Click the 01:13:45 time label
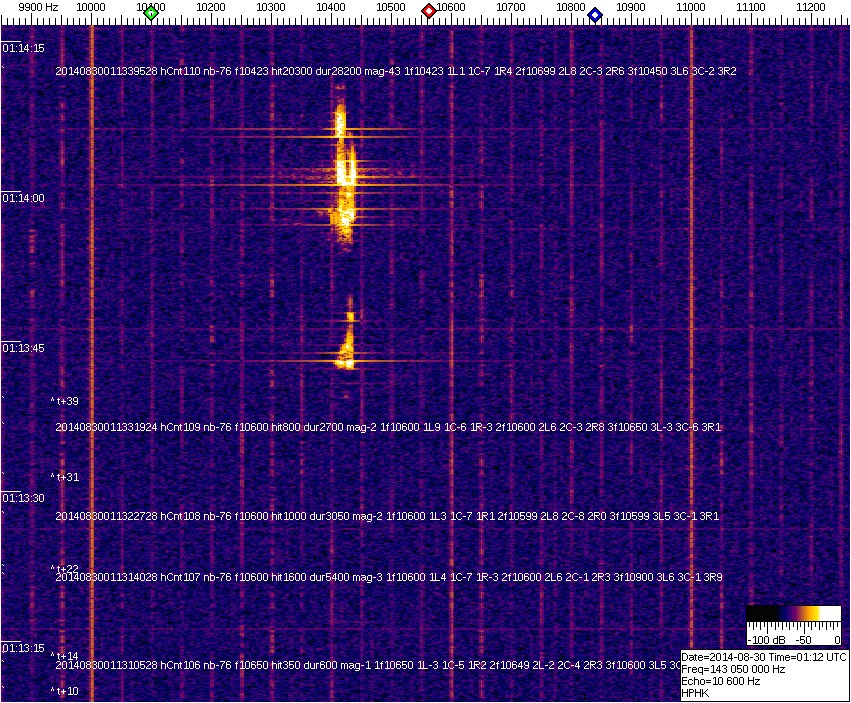 [22, 348]
